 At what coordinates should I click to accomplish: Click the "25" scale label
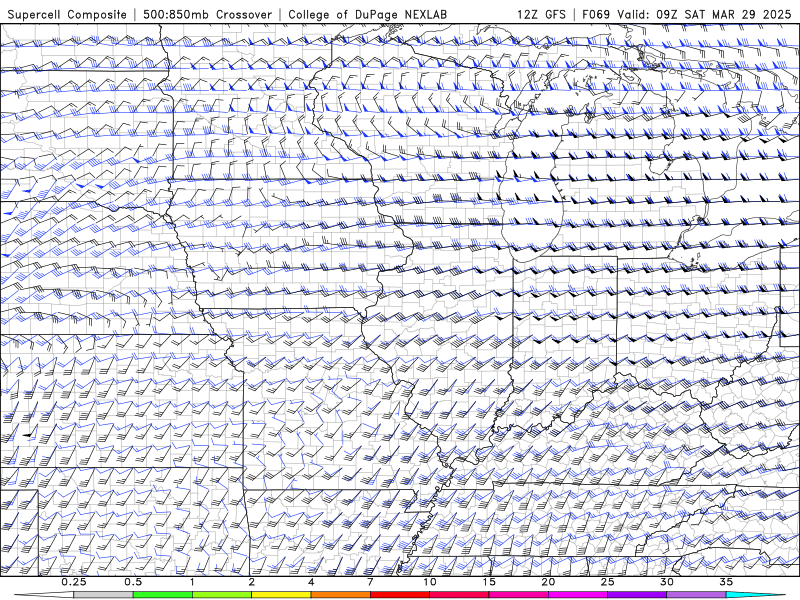coord(607,582)
